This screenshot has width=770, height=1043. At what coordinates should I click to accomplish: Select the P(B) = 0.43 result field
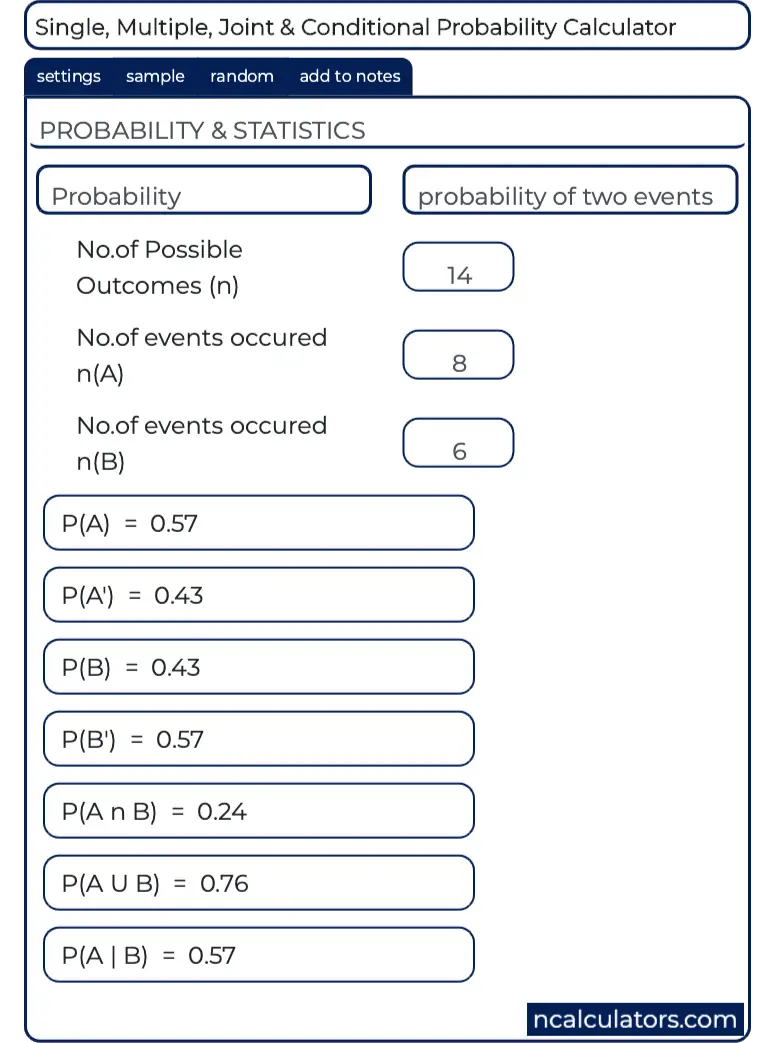coord(258,666)
